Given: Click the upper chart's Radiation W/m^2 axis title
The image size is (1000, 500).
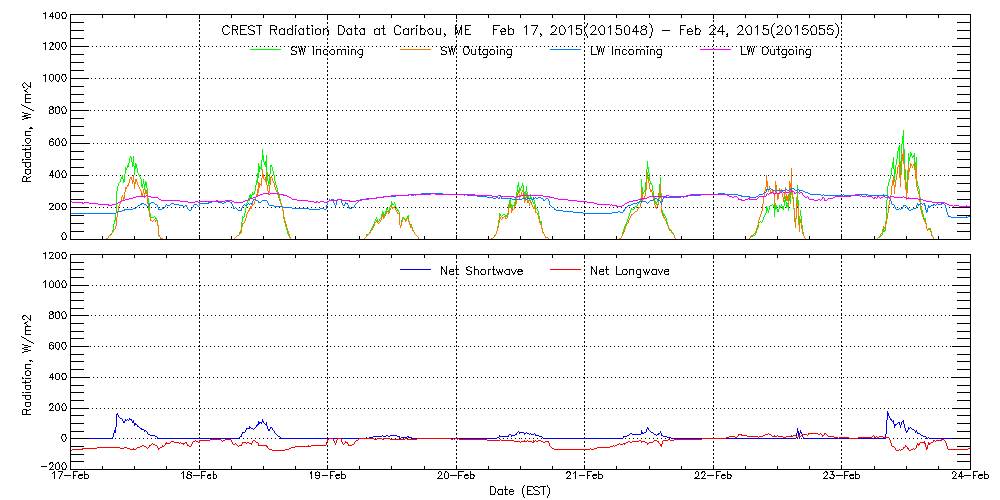Looking at the screenshot, I should point(28,126).
